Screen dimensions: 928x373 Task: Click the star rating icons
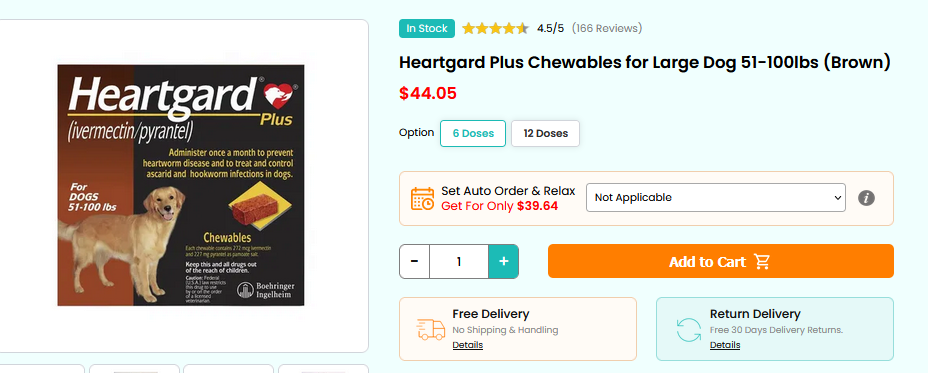(x=495, y=28)
